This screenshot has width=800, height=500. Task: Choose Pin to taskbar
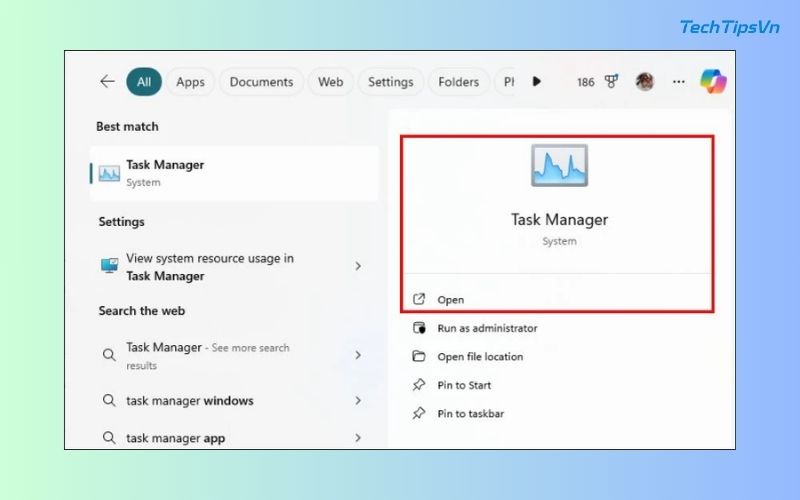(x=470, y=414)
